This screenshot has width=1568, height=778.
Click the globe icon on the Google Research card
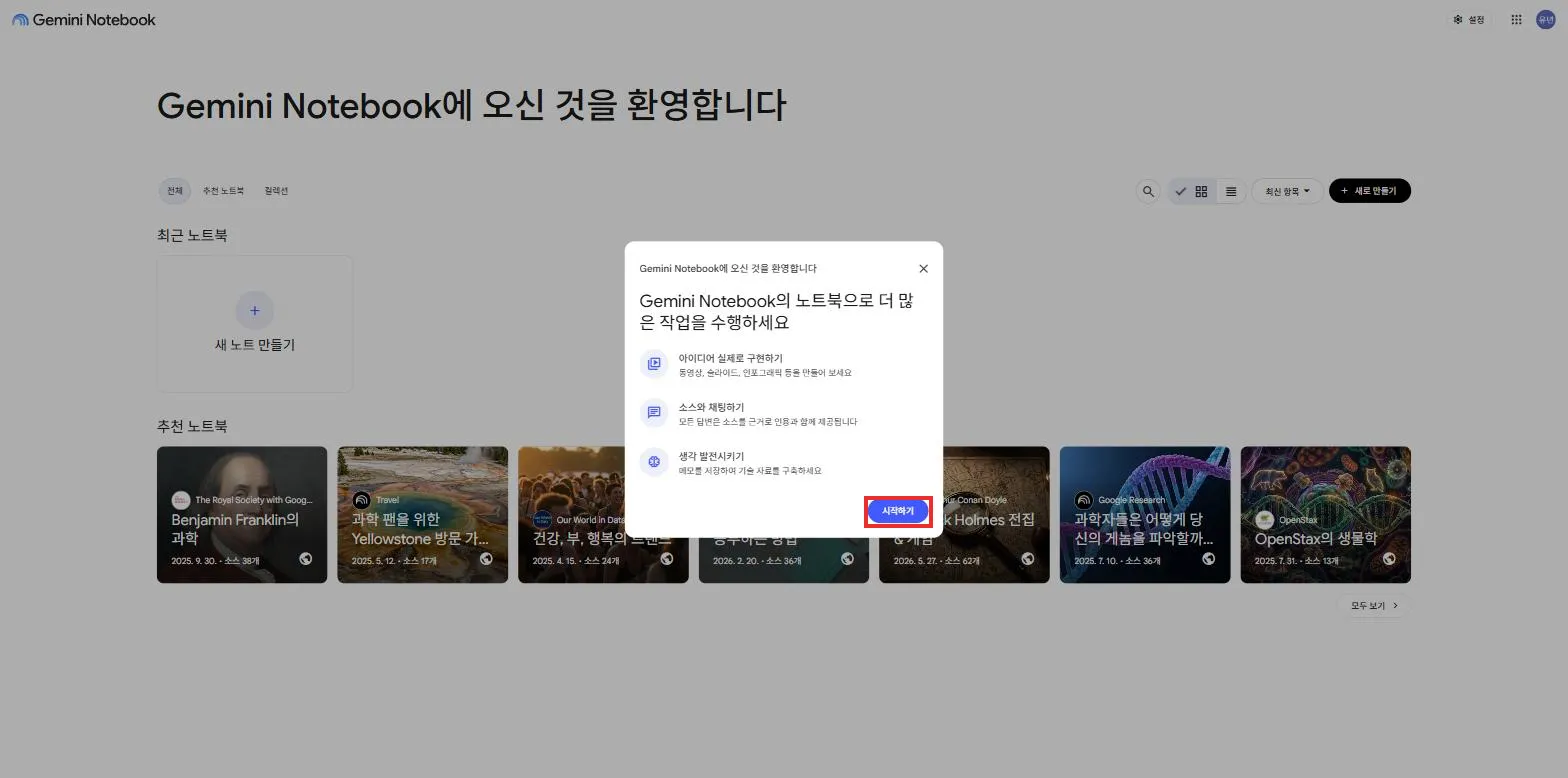pos(1209,559)
